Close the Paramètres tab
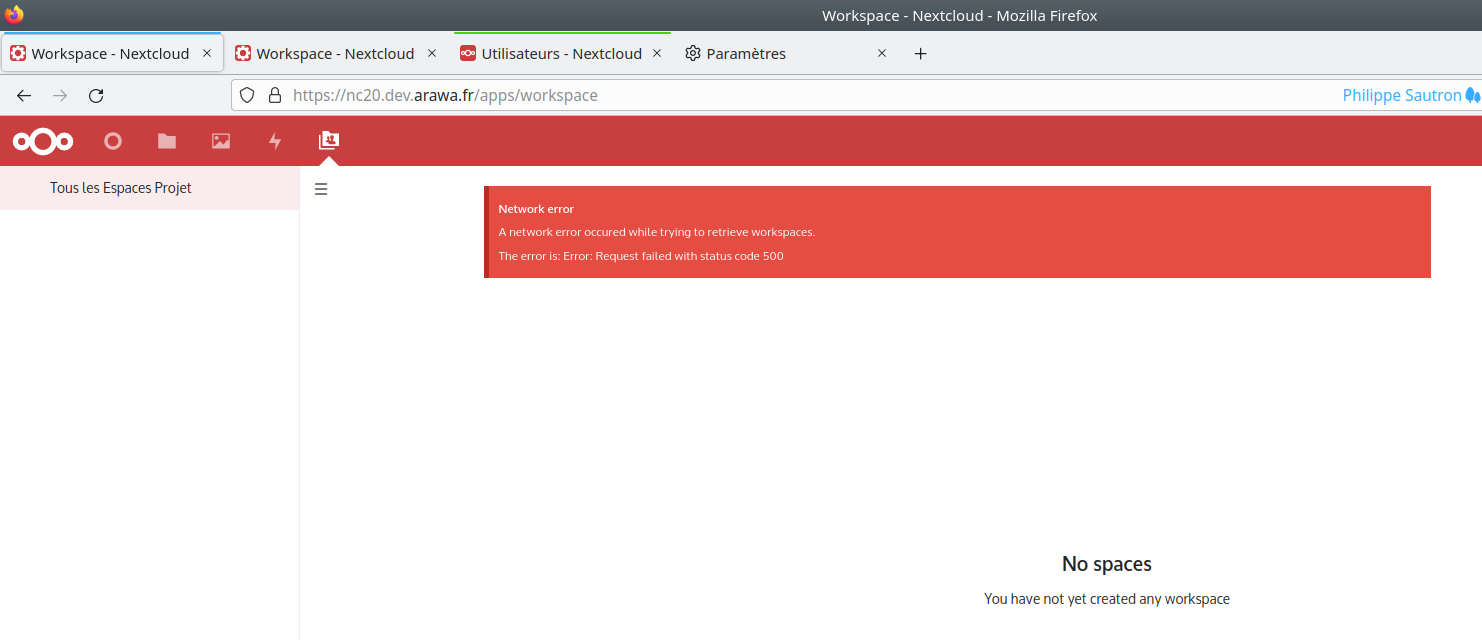This screenshot has height=640, width=1482. coord(881,53)
